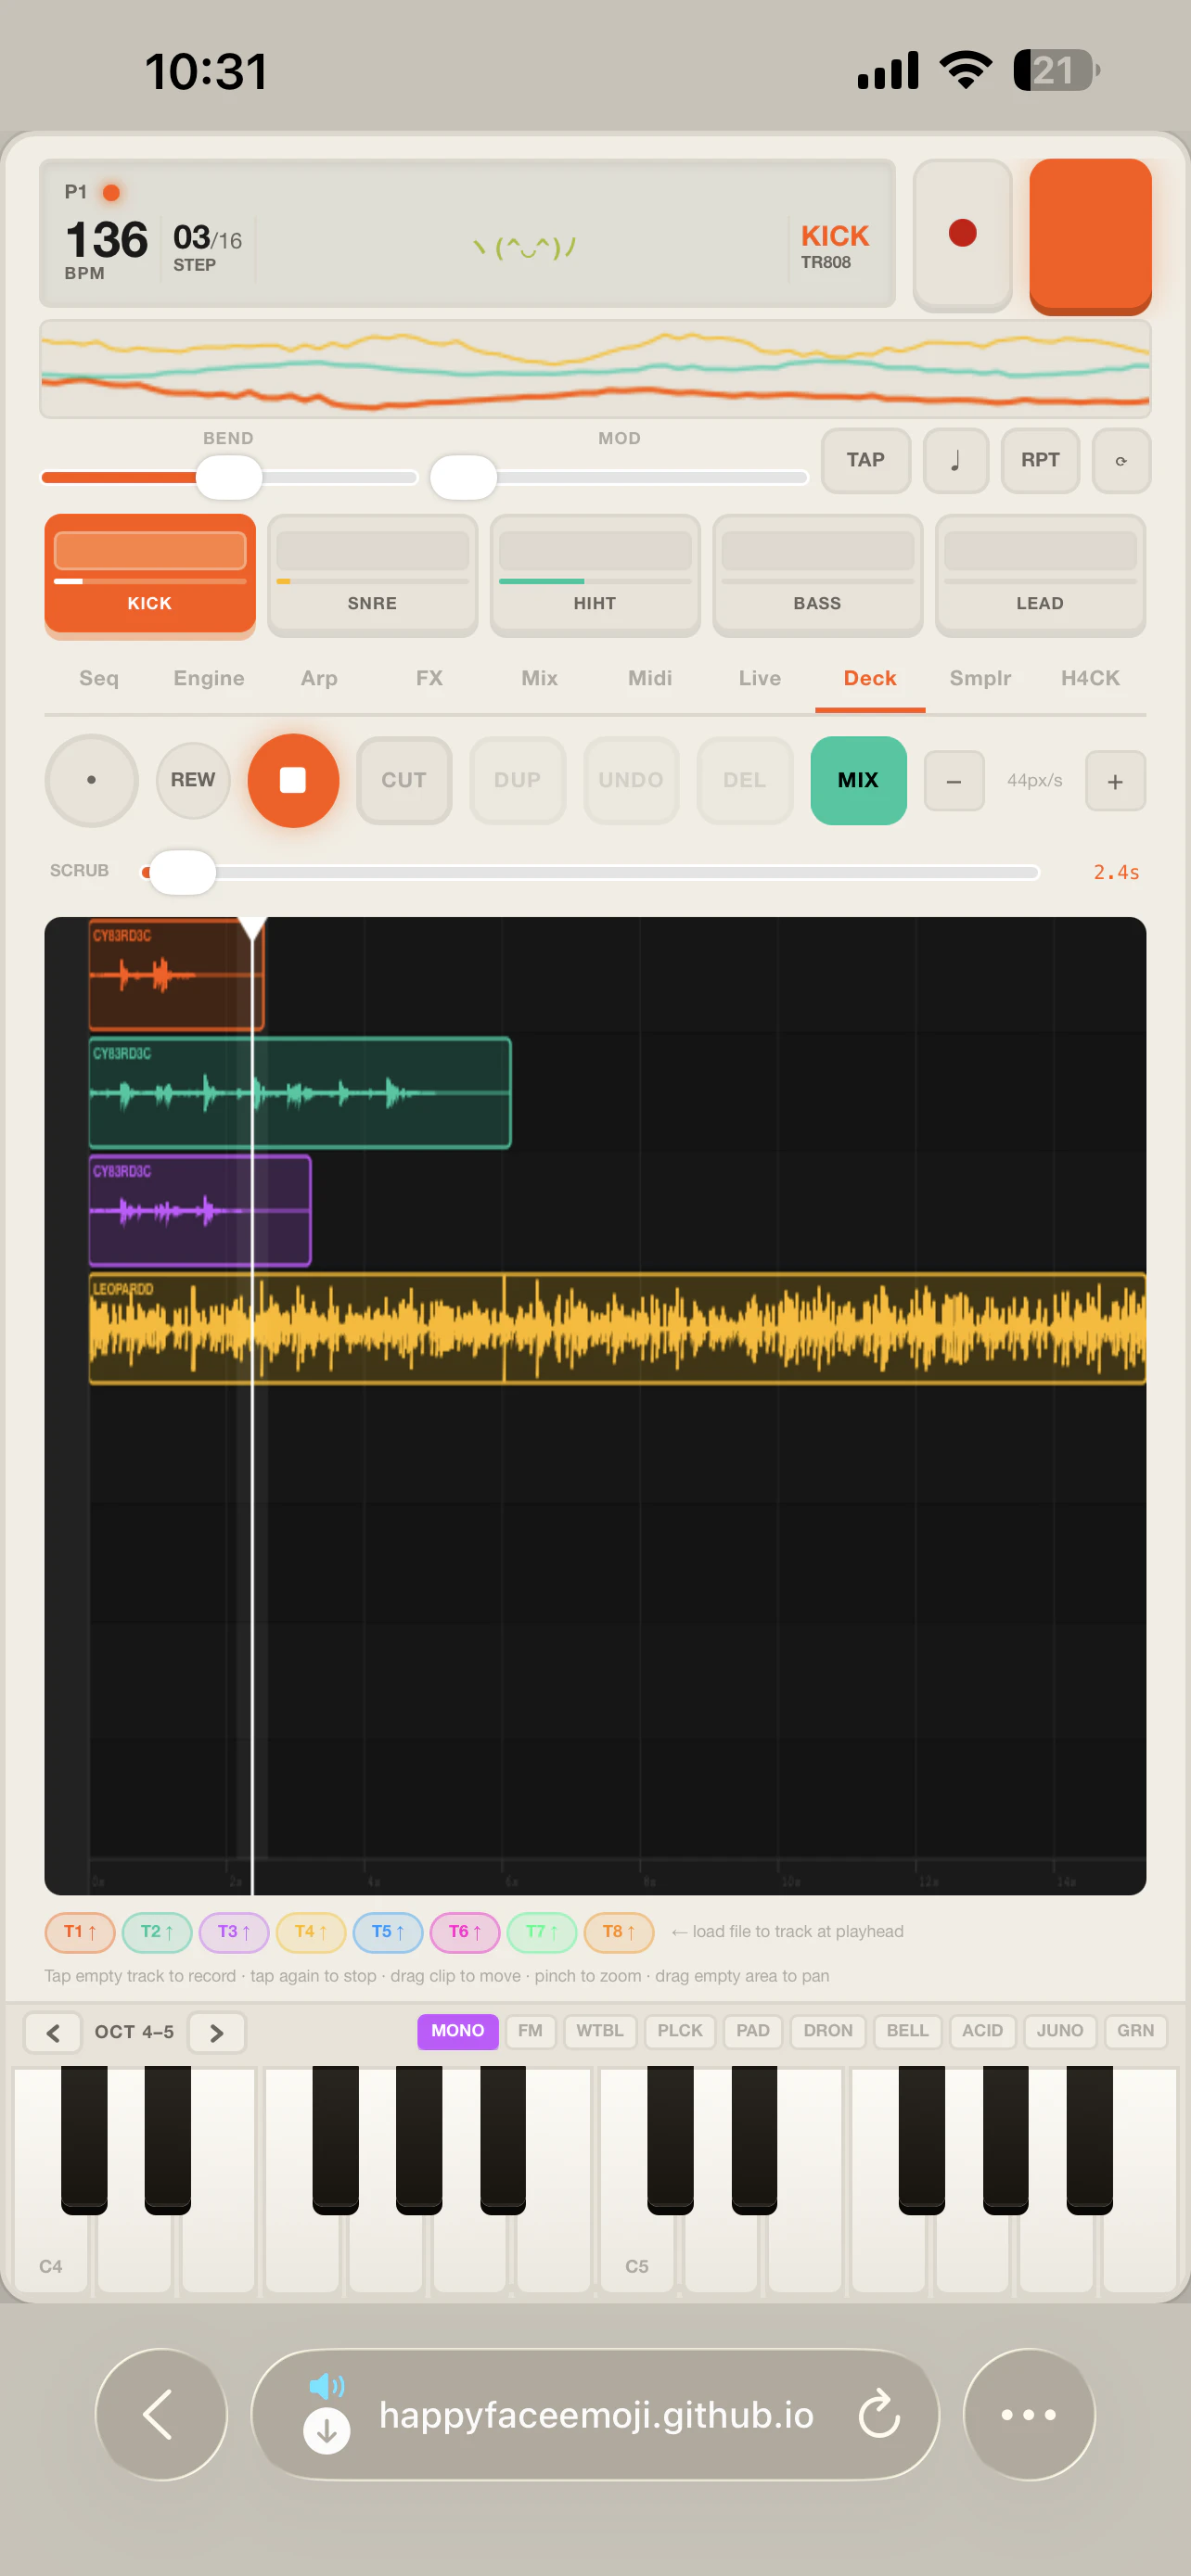Image resolution: width=1191 pixels, height=2576 pixels.
Task: Open the browser three-dots menu
Action: point(1028,2414)
